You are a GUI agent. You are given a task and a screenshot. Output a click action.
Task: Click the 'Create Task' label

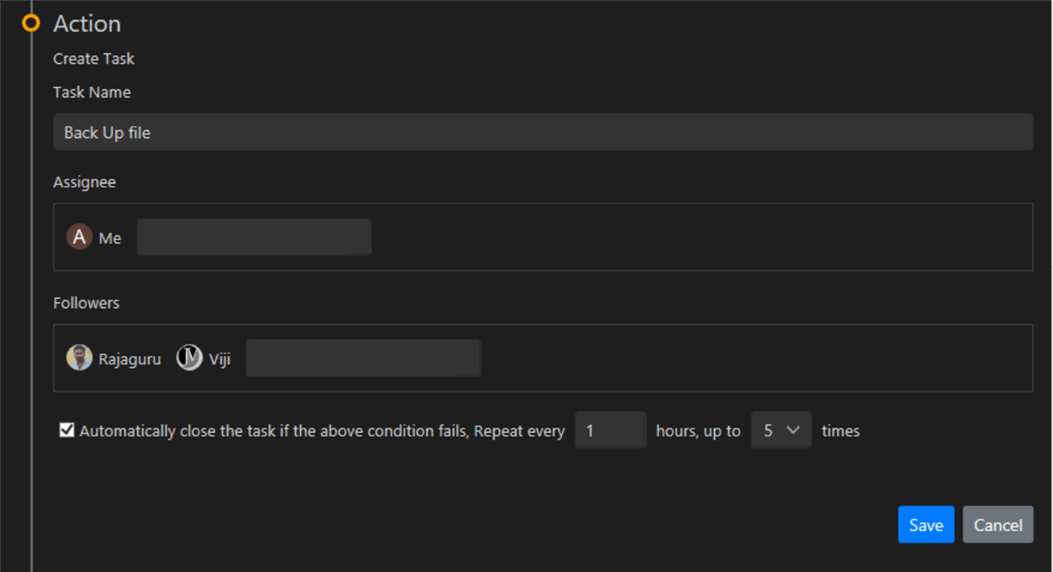94,59
